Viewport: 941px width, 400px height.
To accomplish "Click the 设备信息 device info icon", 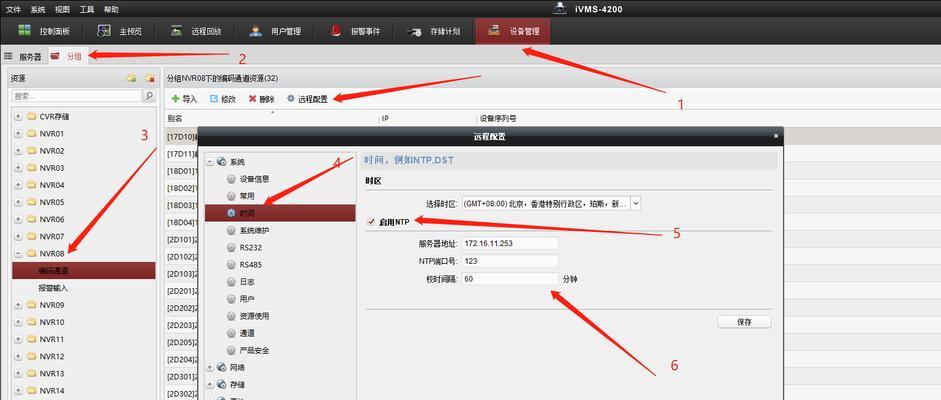I will click(x=232, y=179).
